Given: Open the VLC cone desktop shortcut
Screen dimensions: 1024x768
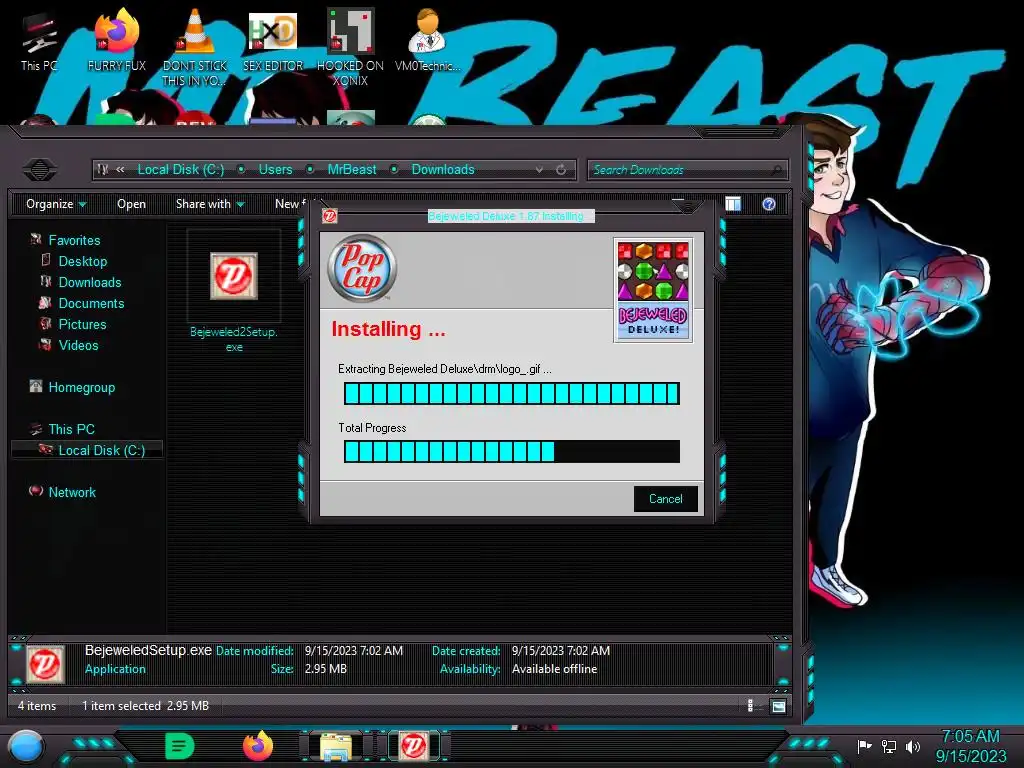Looking at the screenshot, I should point(194,47).
